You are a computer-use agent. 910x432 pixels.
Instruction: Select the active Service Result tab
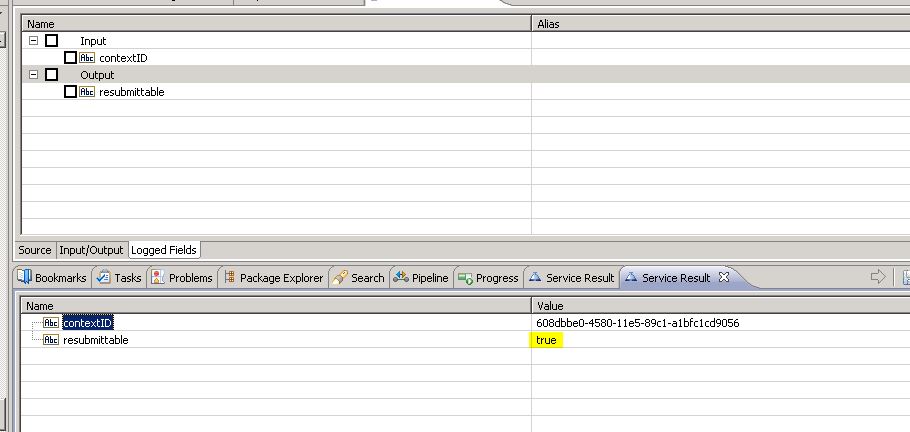pos(676,278)
